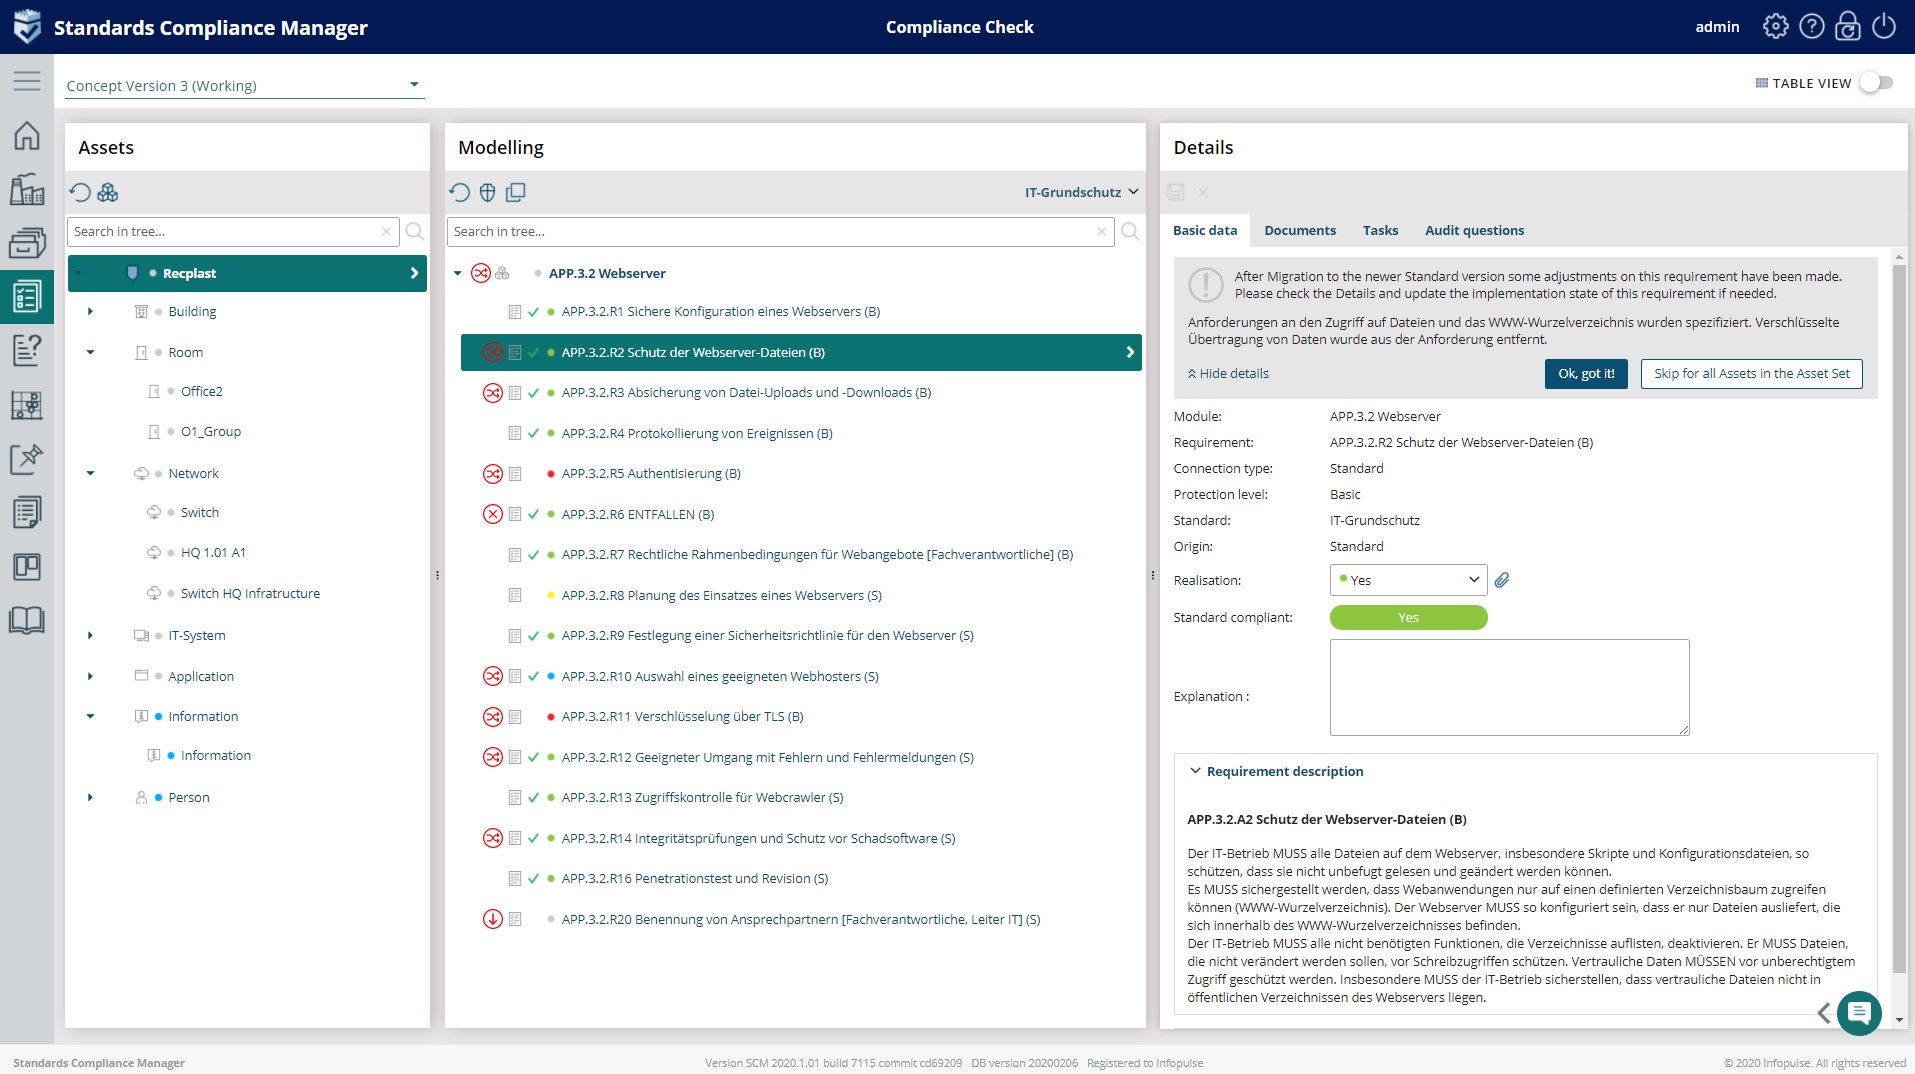Open the factory organization sidebar icon
Image resolution: width=1915 pixels, height=1074 pixels.
pyautogui.click(x=27, y=189)
